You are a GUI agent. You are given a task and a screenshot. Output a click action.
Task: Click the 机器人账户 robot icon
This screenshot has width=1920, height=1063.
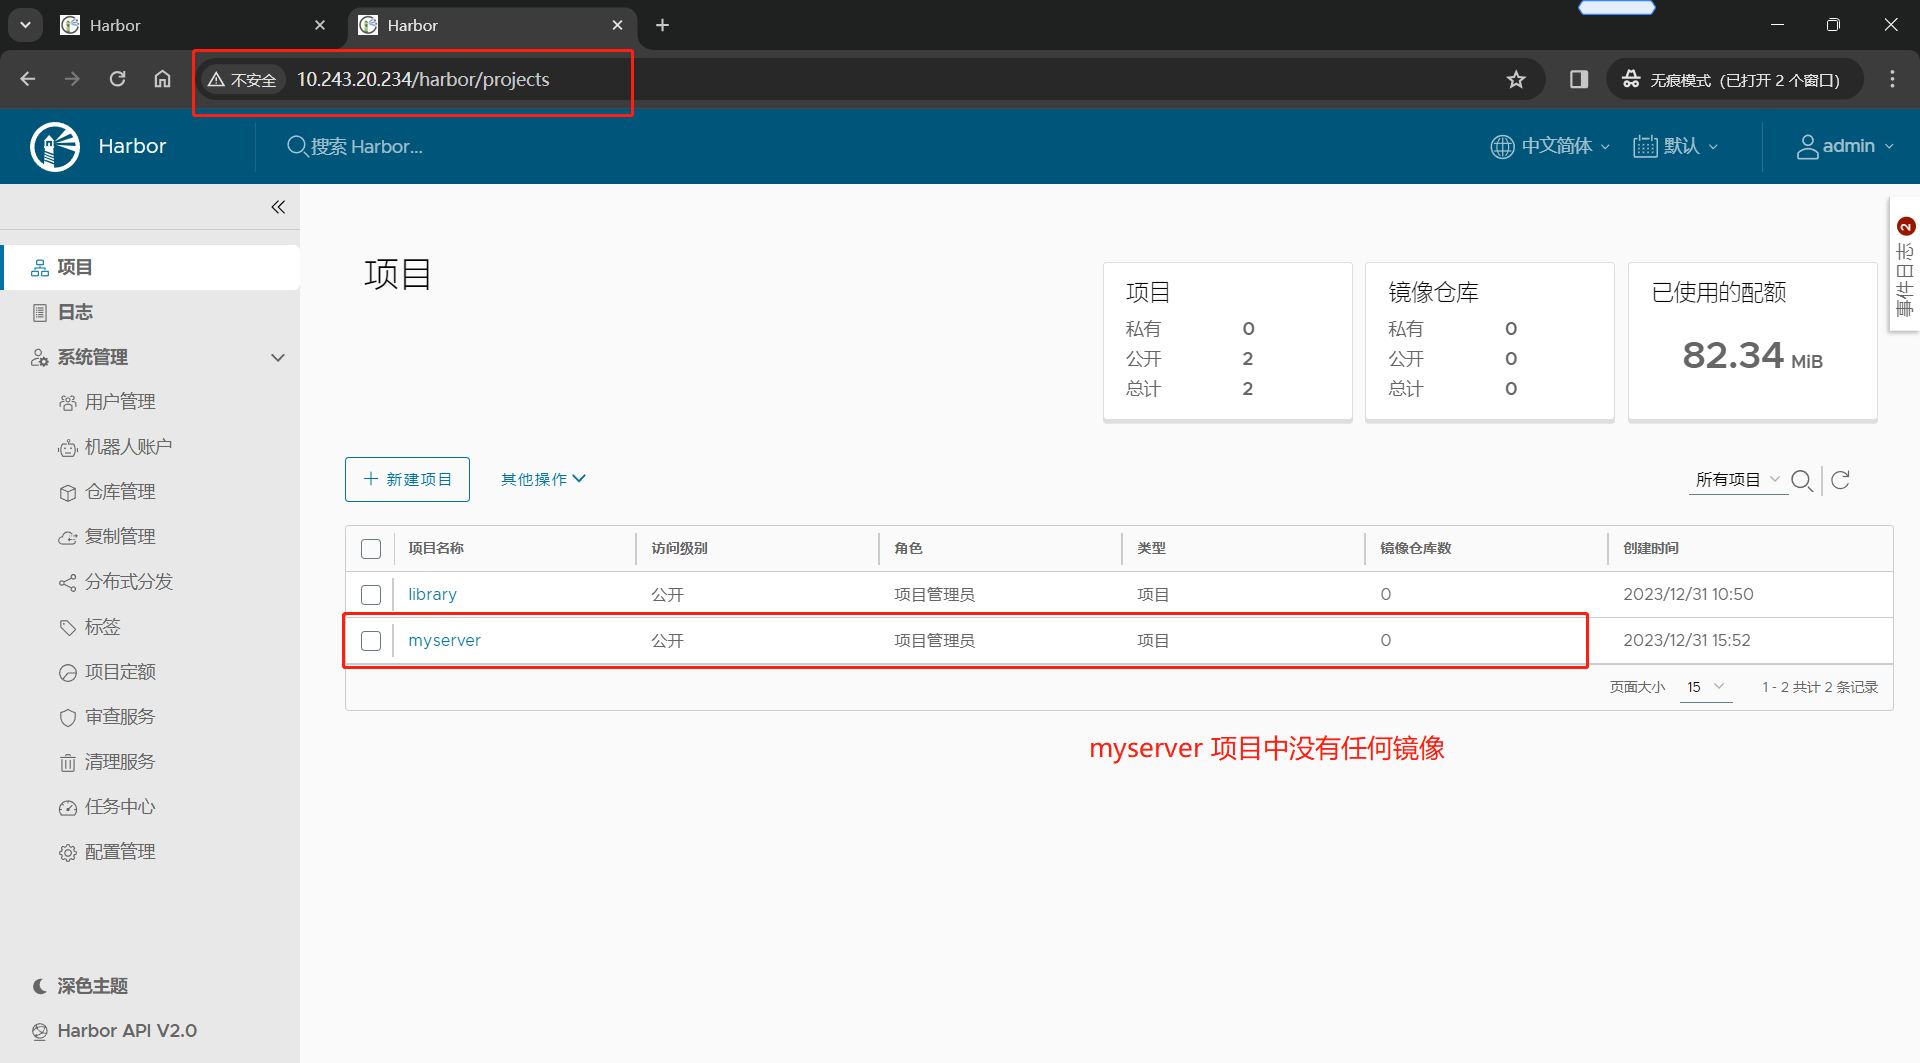coord(67,448)
